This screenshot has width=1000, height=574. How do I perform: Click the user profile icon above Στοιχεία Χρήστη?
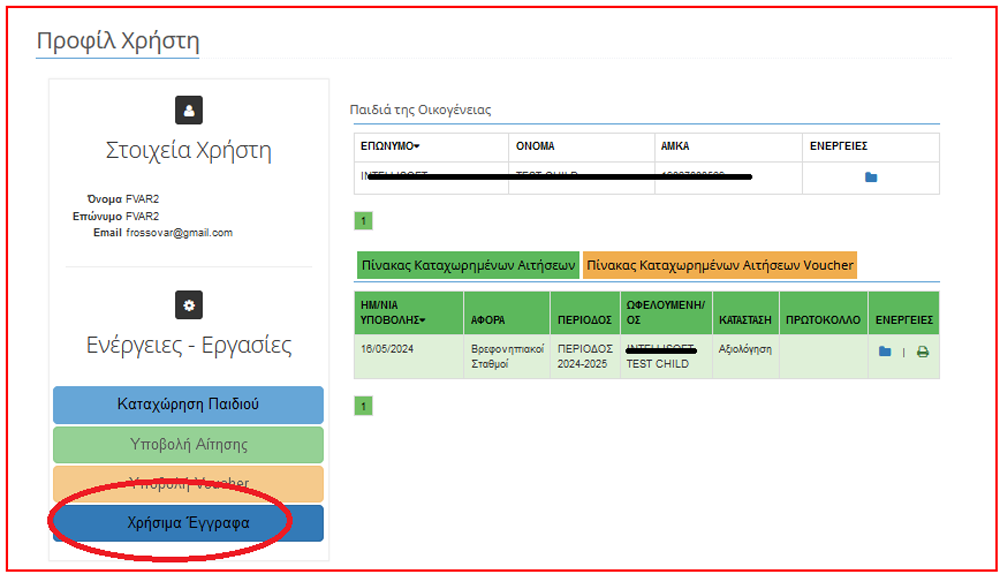pyautogui.click(x=188, y=109)
